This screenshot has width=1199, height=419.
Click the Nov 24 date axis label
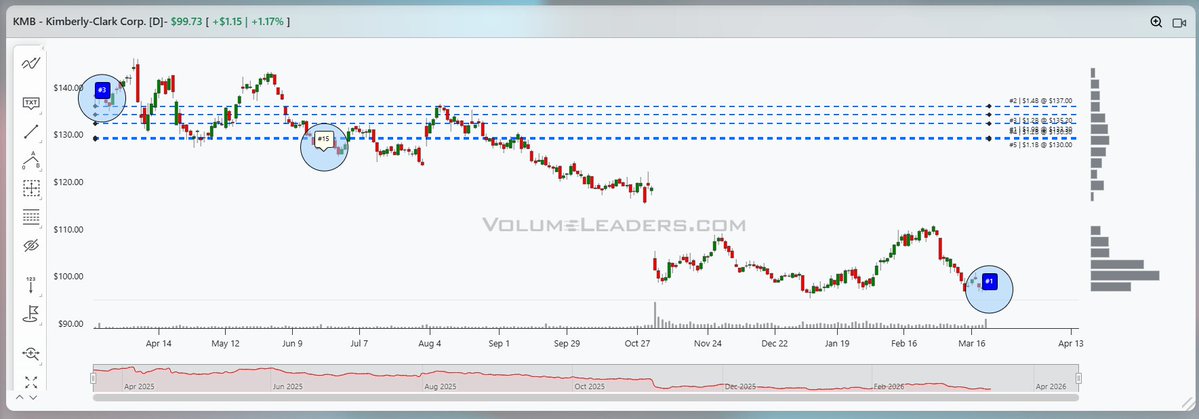tap(708, 343)
